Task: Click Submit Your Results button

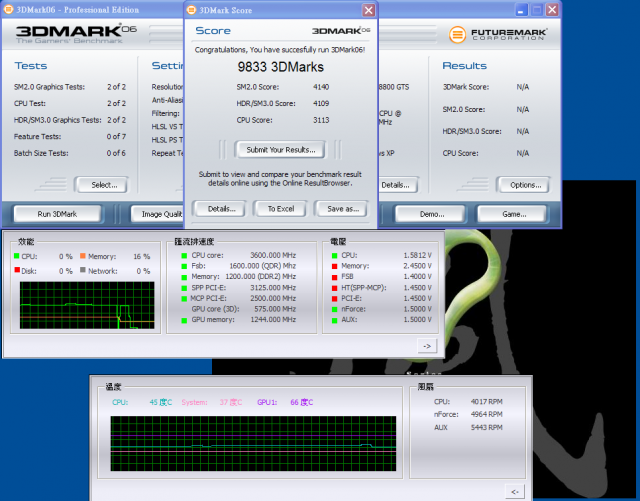Action: coord(281,150)
